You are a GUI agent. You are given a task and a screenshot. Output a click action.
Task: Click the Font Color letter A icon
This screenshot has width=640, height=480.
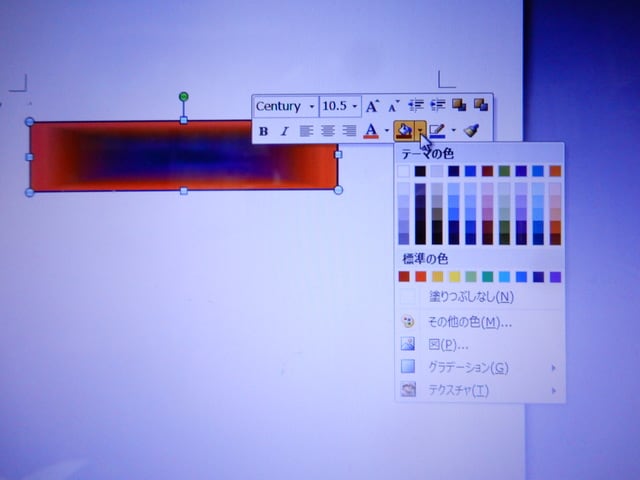pyautogui.click(x=371, y=130)
